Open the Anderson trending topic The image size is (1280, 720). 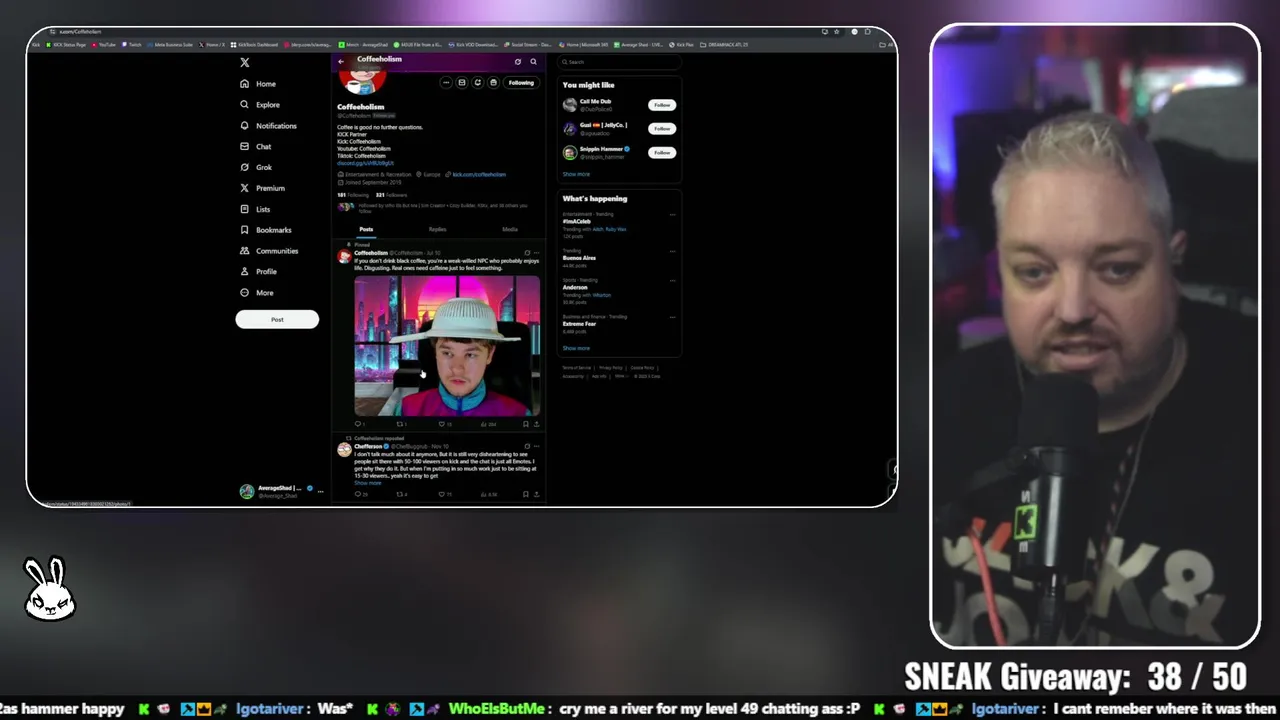coord(575,288)
